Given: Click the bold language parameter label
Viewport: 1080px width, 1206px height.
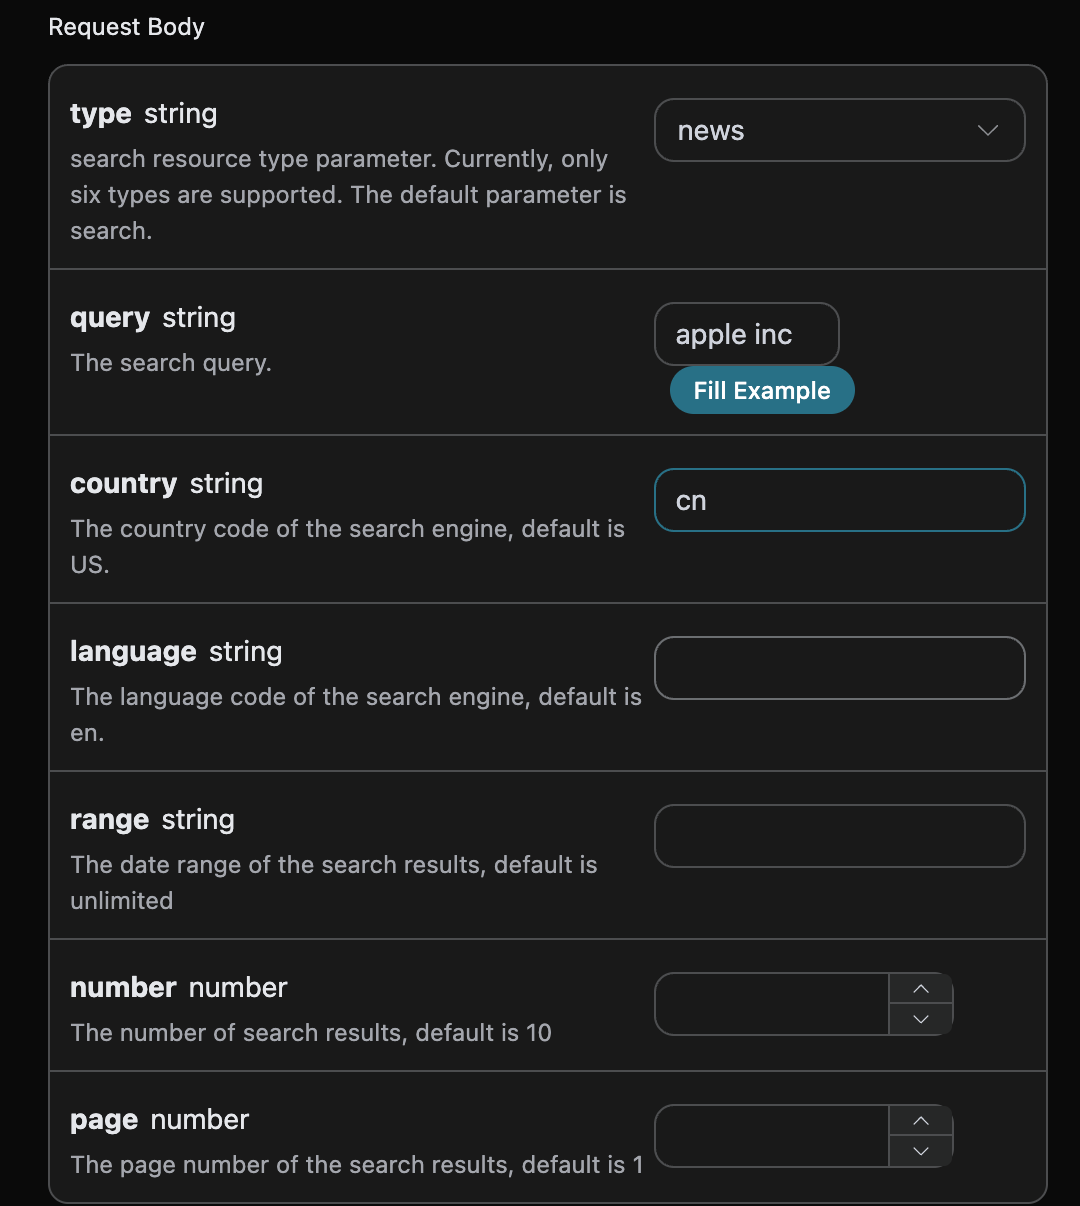Looking at the screenshot, I should click(133, 652).
